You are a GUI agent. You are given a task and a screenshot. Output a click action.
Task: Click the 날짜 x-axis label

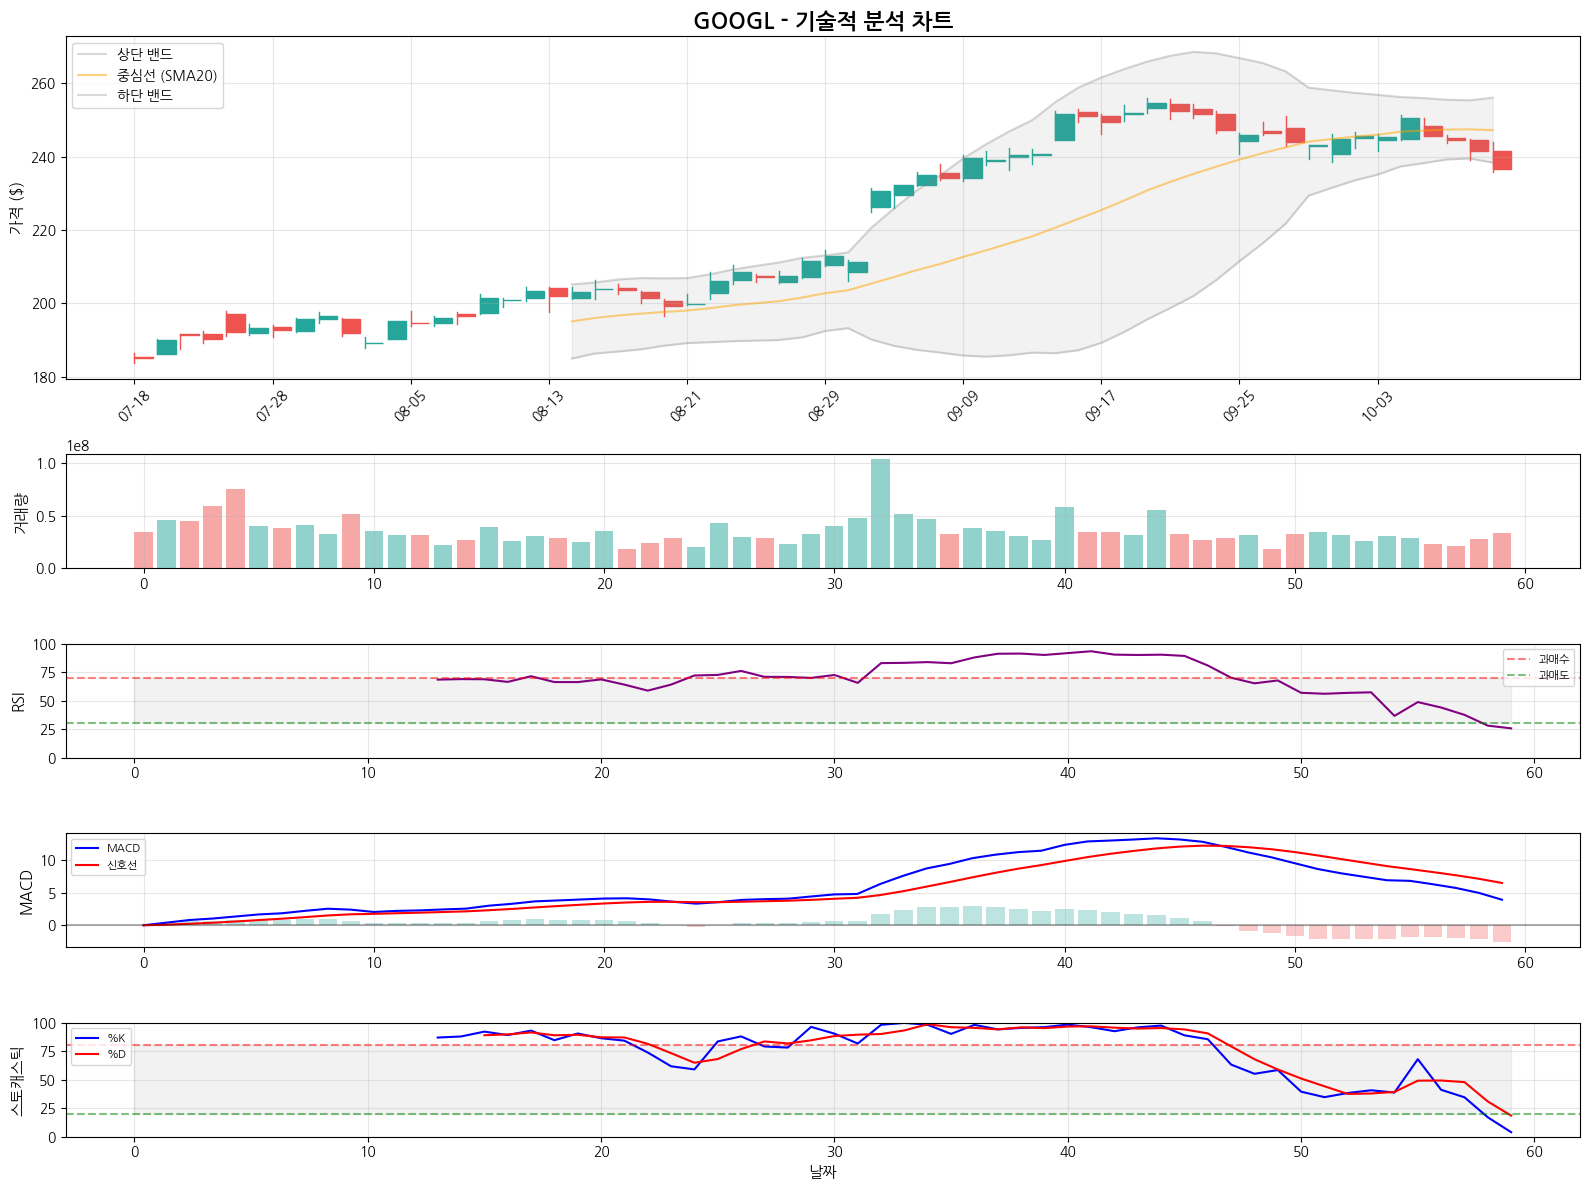point(822,1172)
